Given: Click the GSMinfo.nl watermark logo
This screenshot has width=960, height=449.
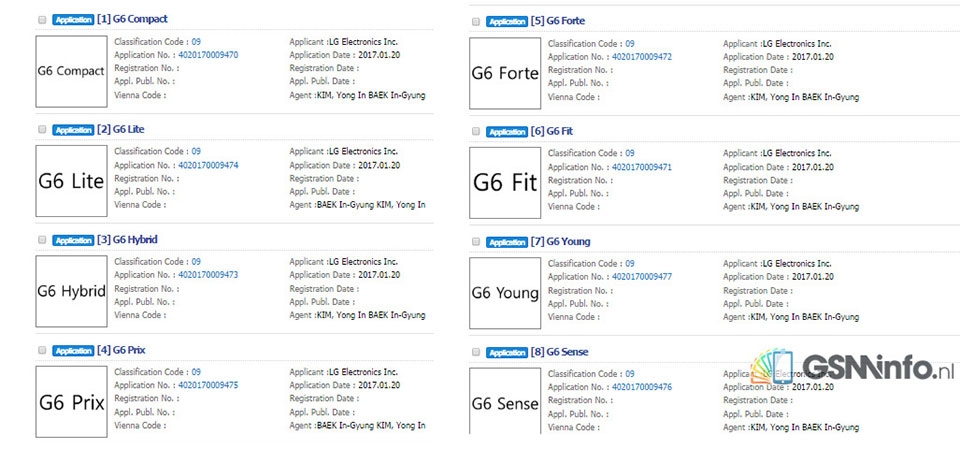Looking at the screenshot, I should point(853,368).
